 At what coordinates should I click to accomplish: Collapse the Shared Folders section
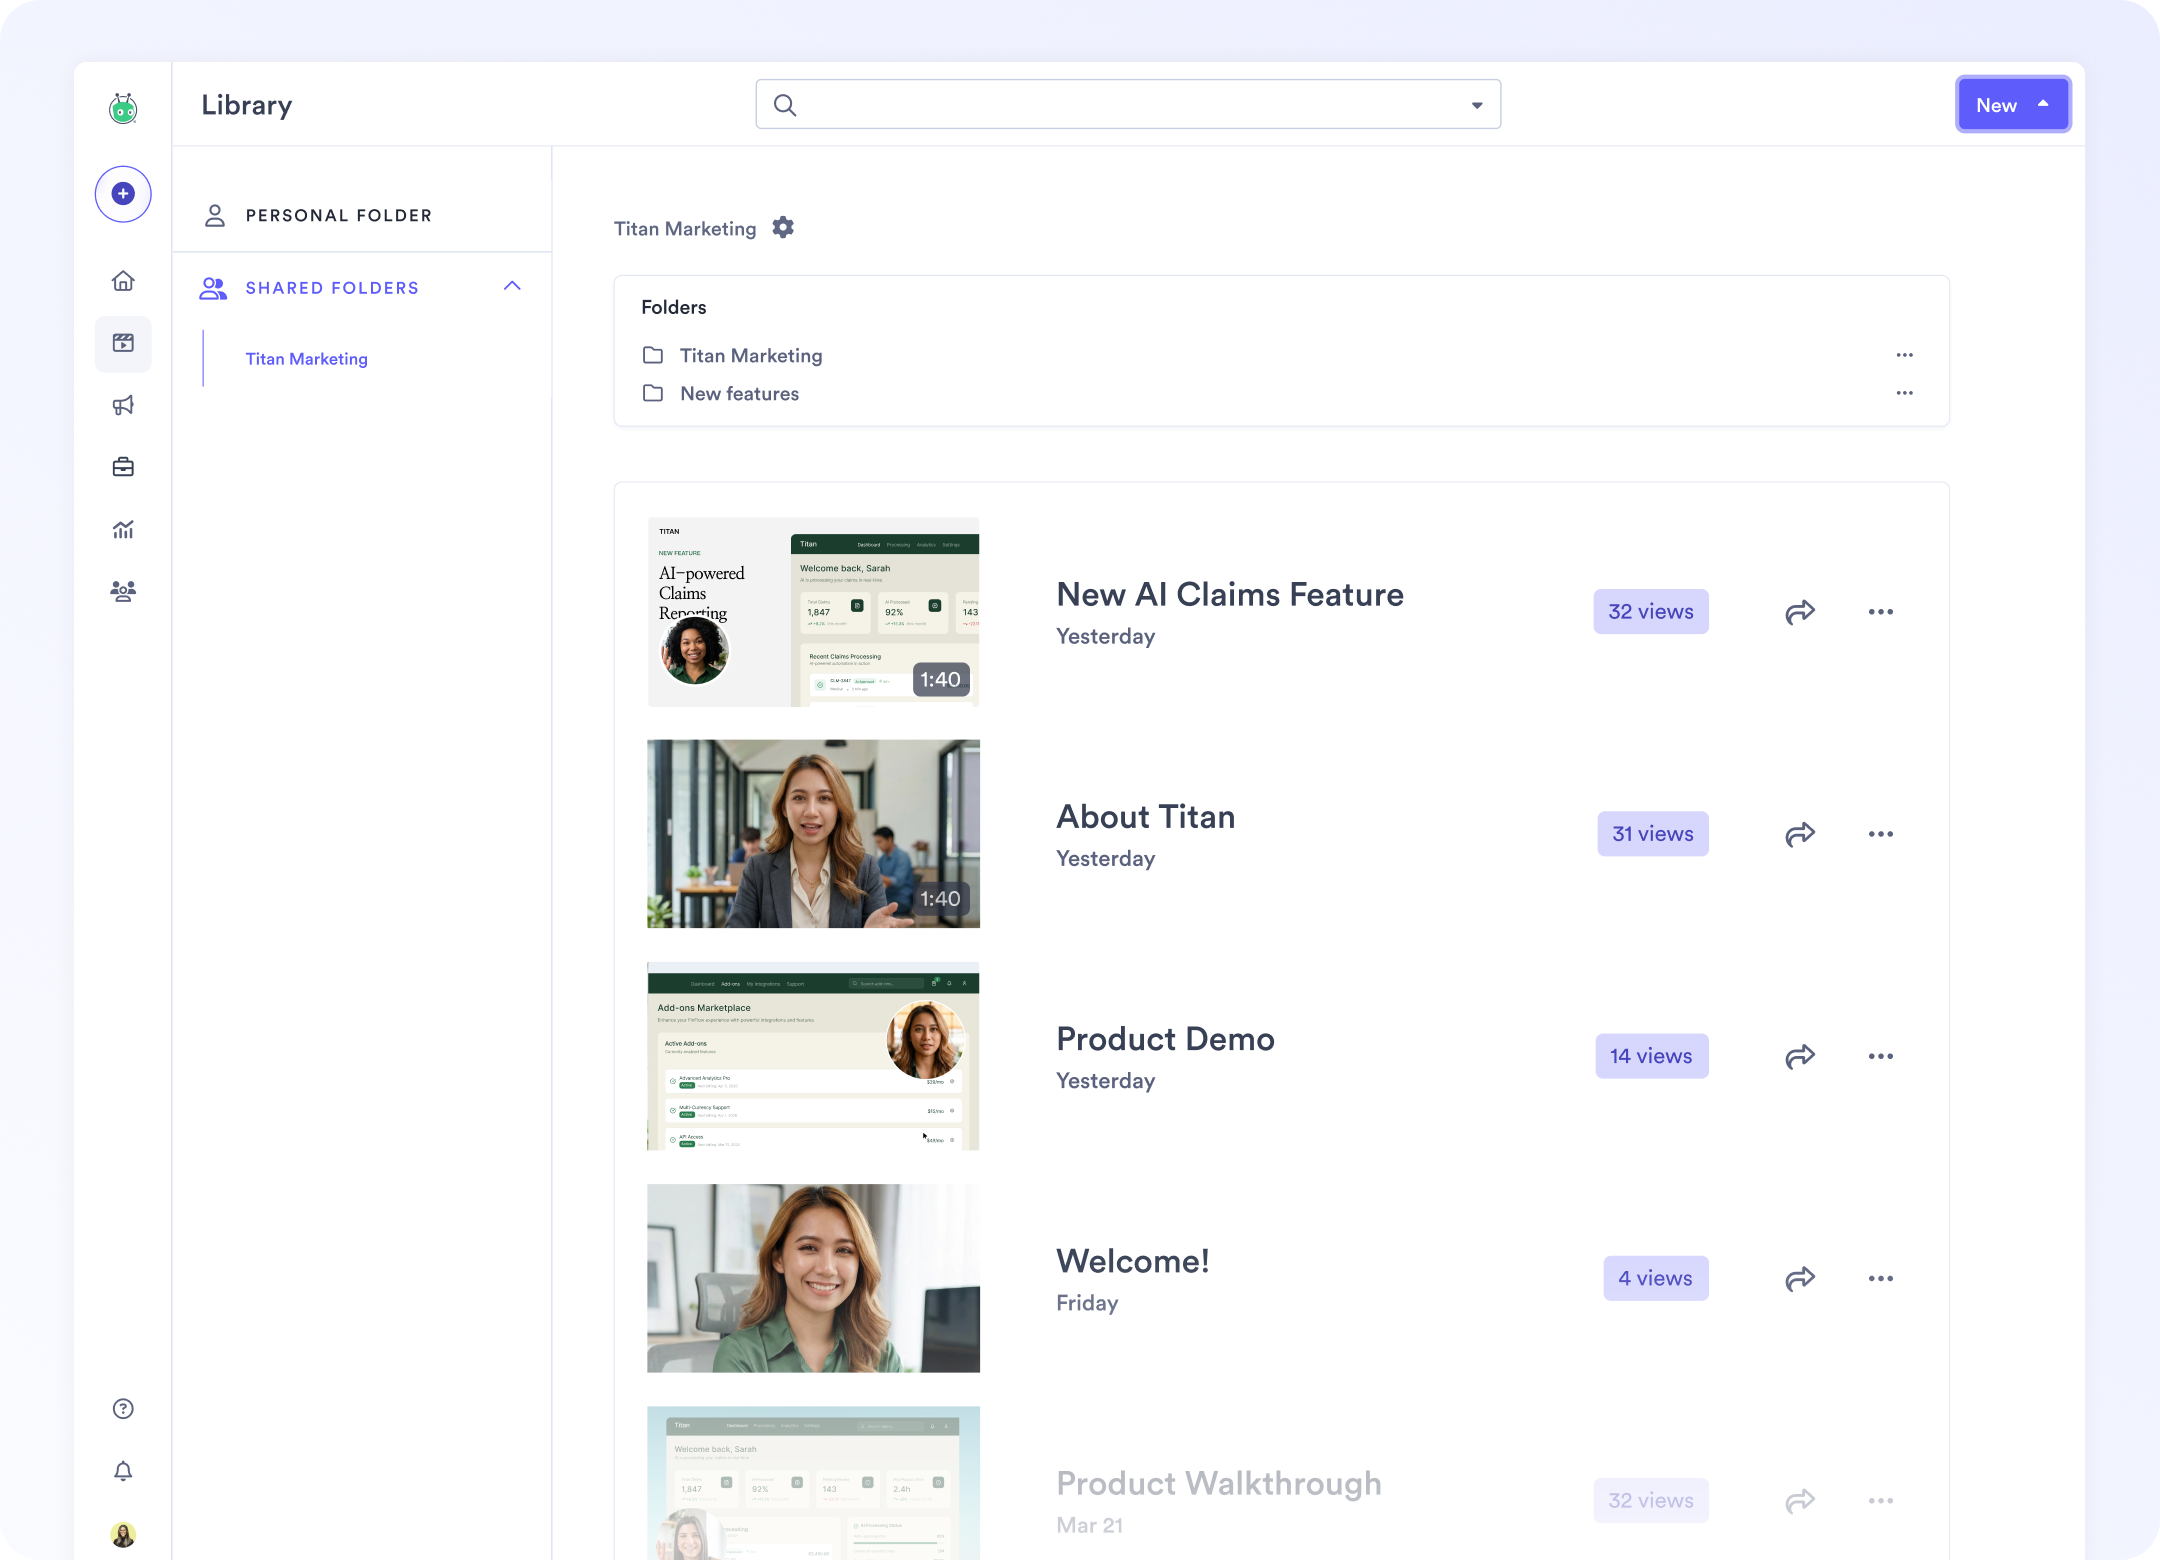[513, 287]
